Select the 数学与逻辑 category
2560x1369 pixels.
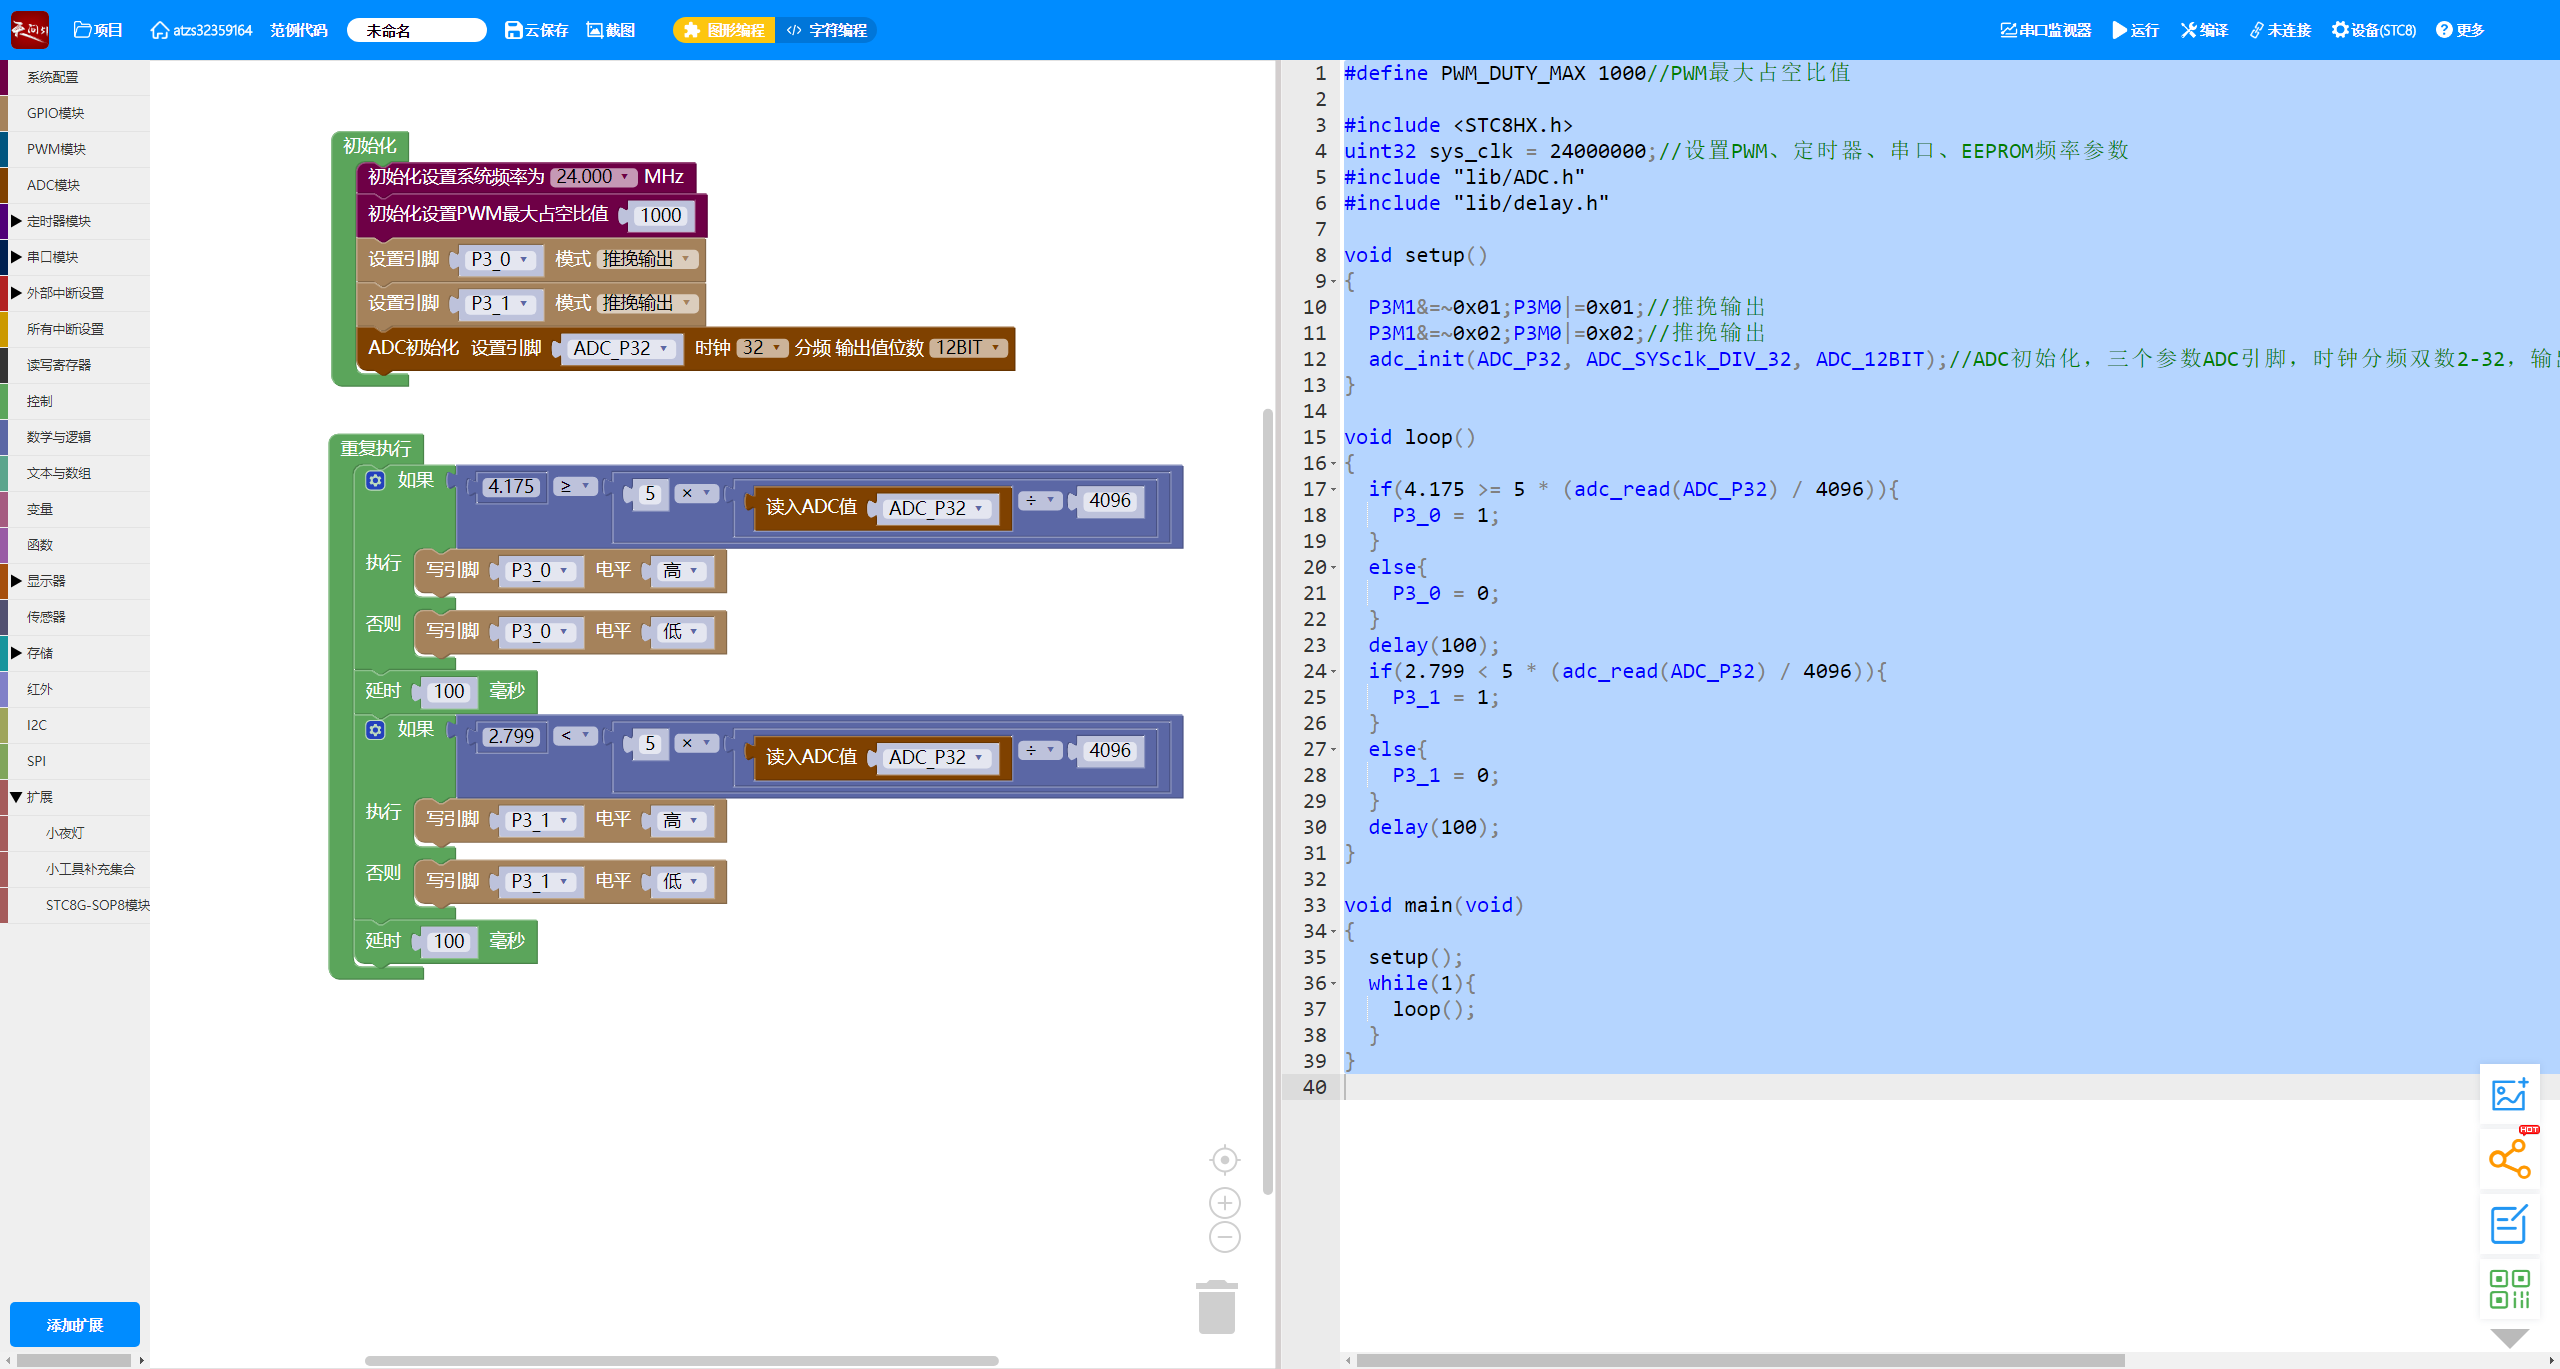(x=75, y=437)
